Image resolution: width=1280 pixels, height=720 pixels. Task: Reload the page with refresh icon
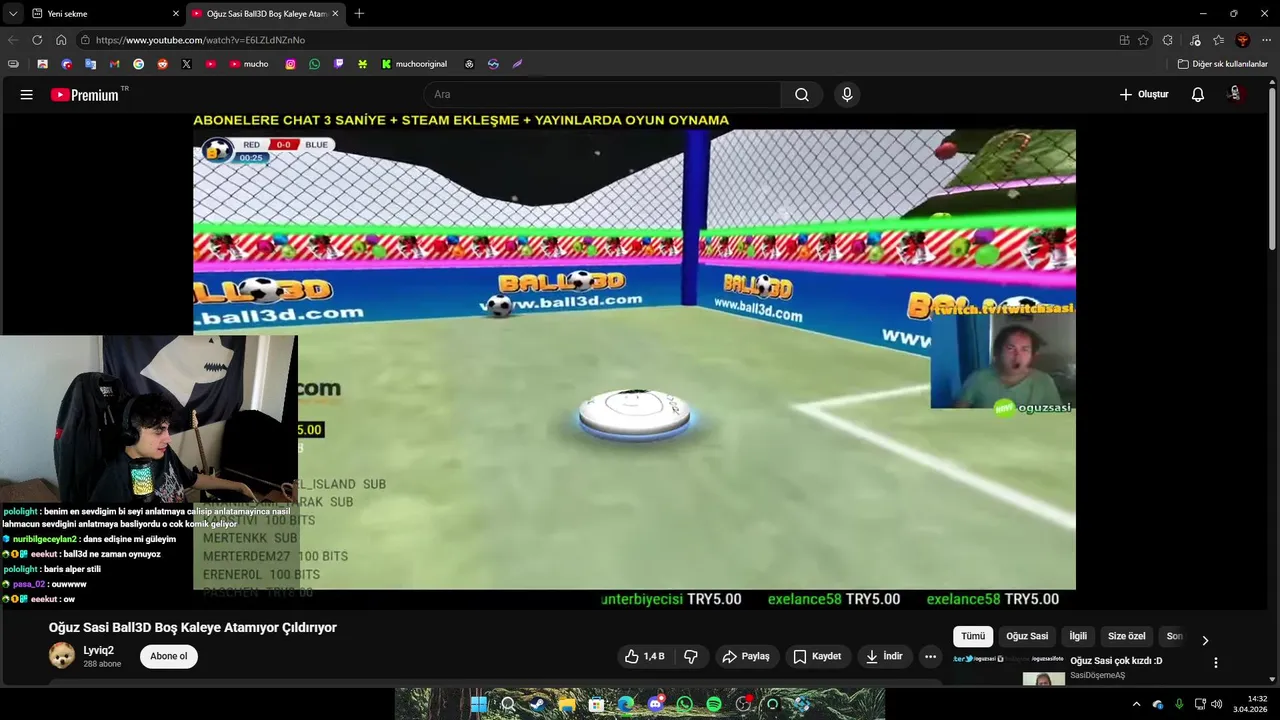pos(37,40)
